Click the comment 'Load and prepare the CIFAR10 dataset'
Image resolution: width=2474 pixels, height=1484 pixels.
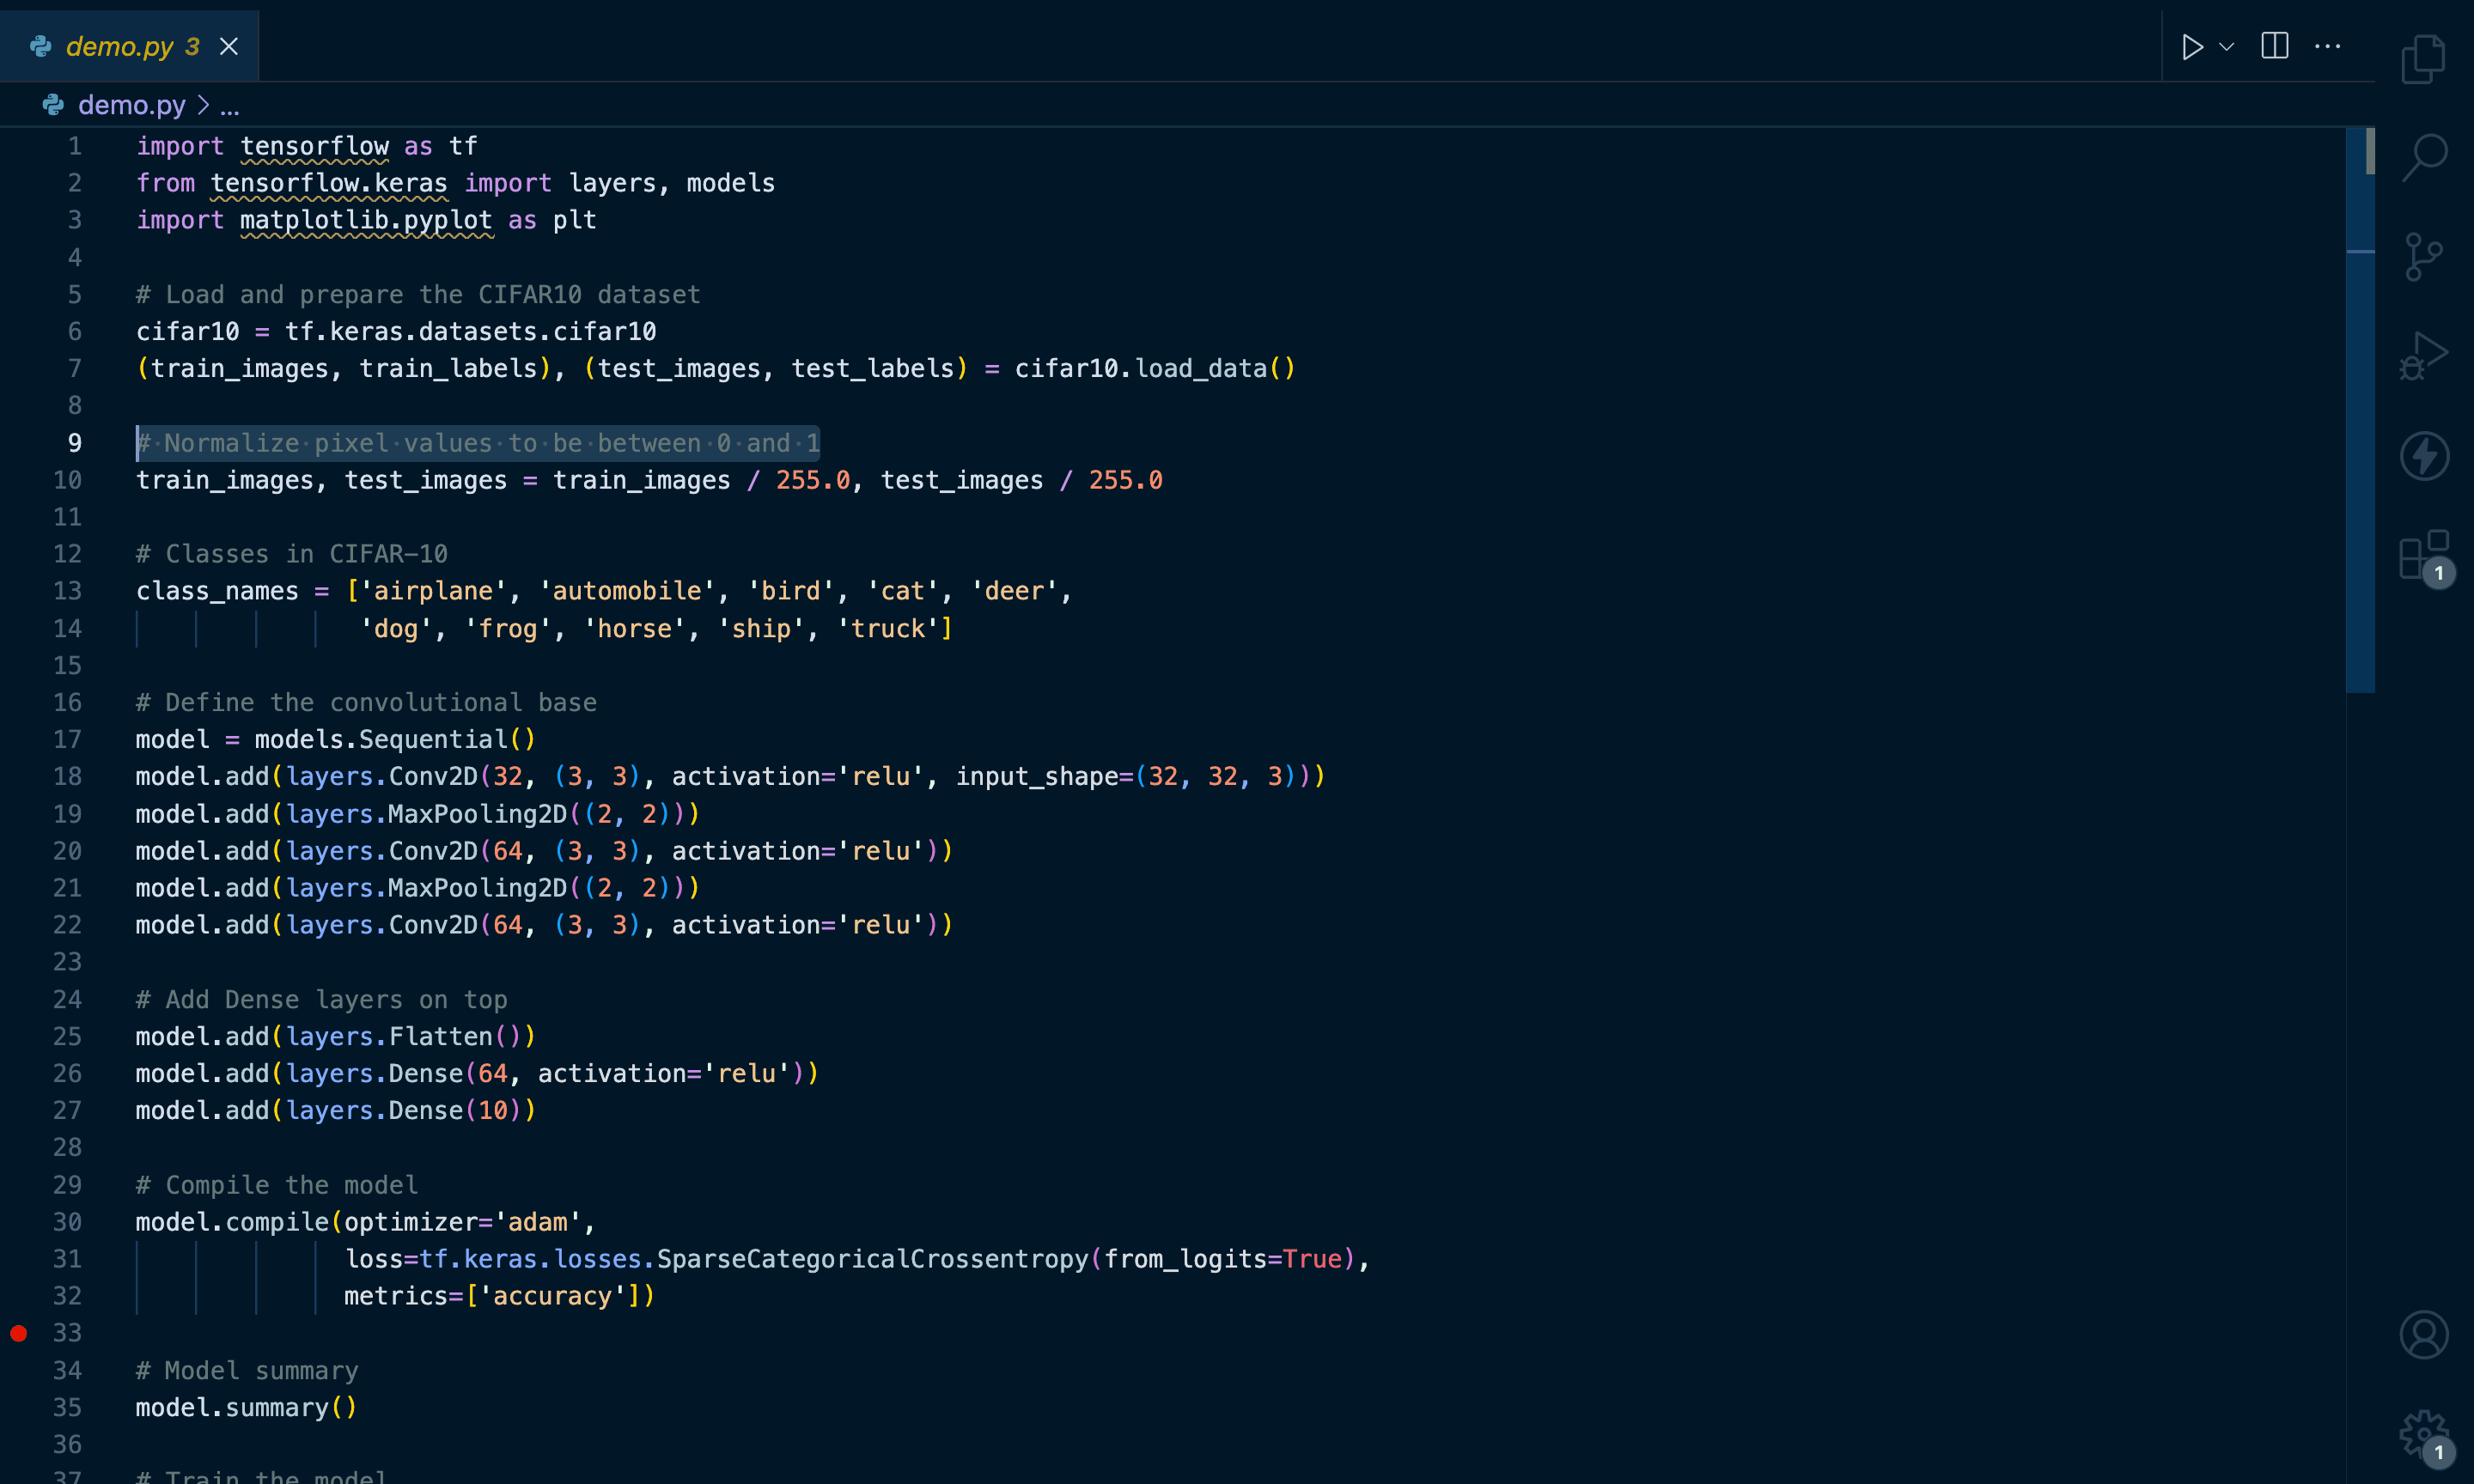click(433, 295)
